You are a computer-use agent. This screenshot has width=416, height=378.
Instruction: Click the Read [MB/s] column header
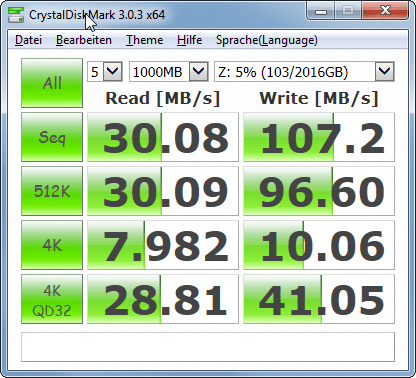click(163, 98)
